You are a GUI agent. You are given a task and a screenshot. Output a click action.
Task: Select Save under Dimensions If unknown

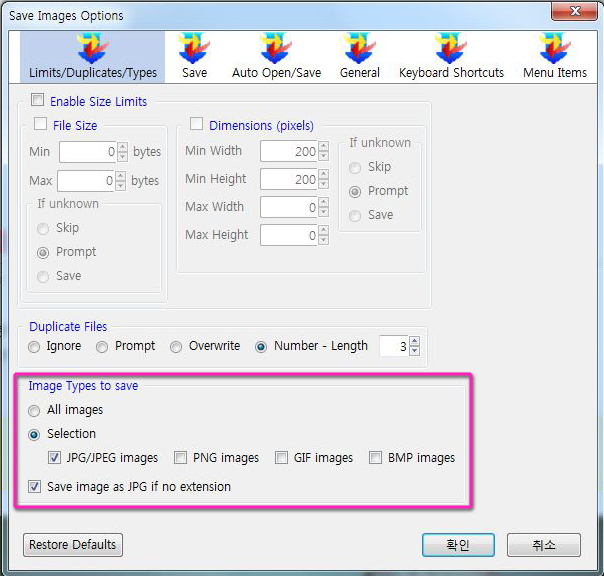355,216
